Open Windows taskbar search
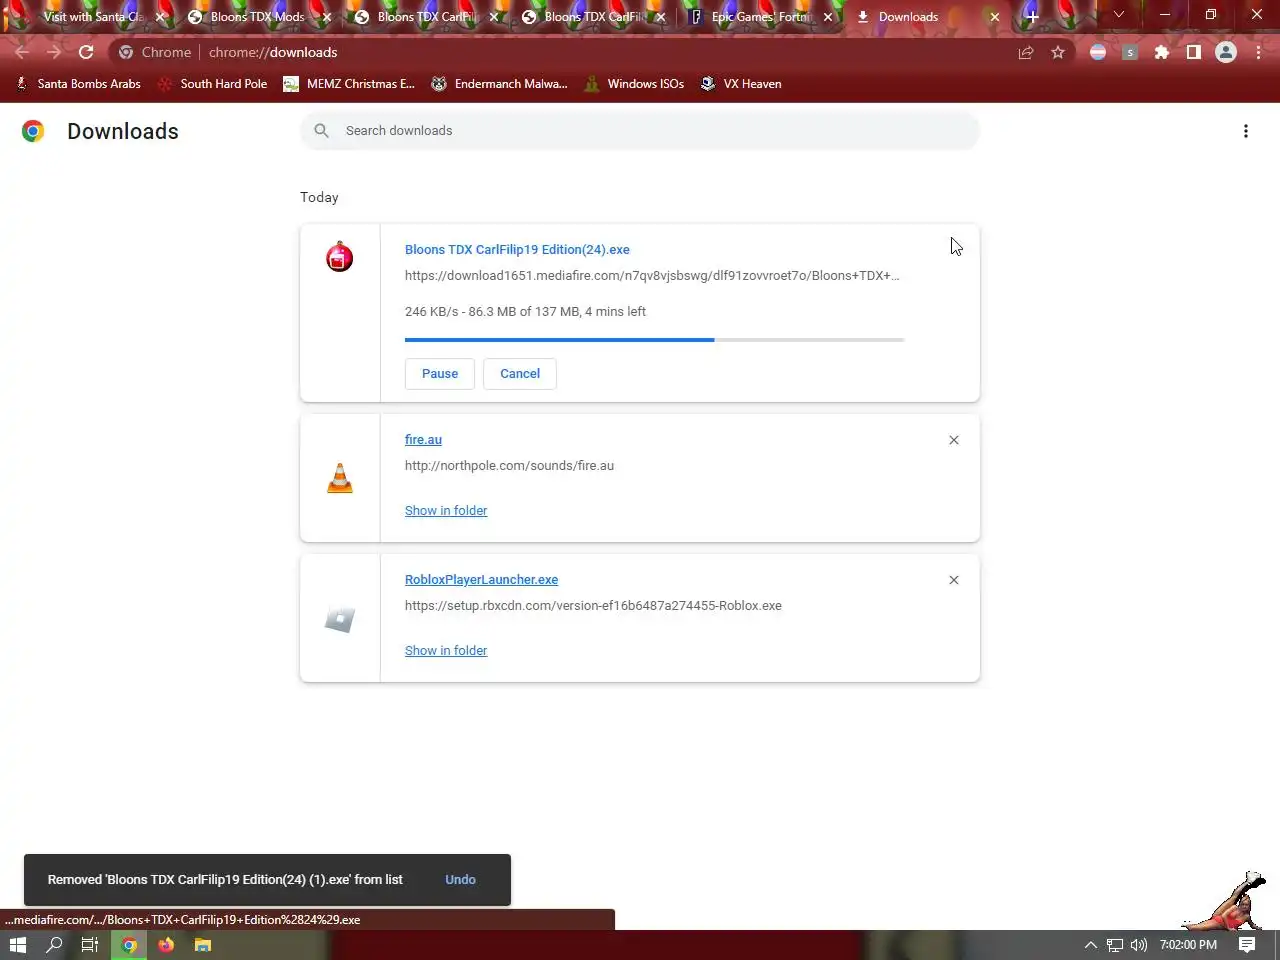This screenshot has height=960, width=1280. click(54, 945)
